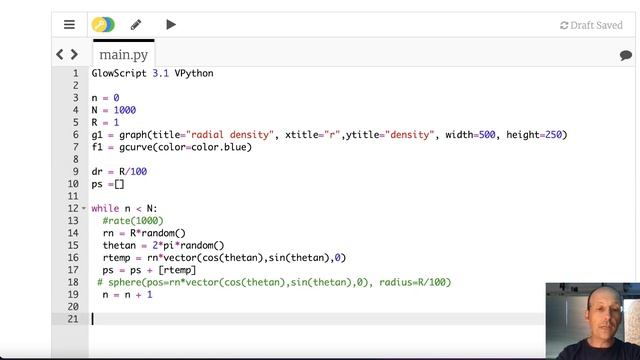Click 'ps = ps + [rtemp]' line
Viewport: 640px width, 360px height.
tap(149, 270)
